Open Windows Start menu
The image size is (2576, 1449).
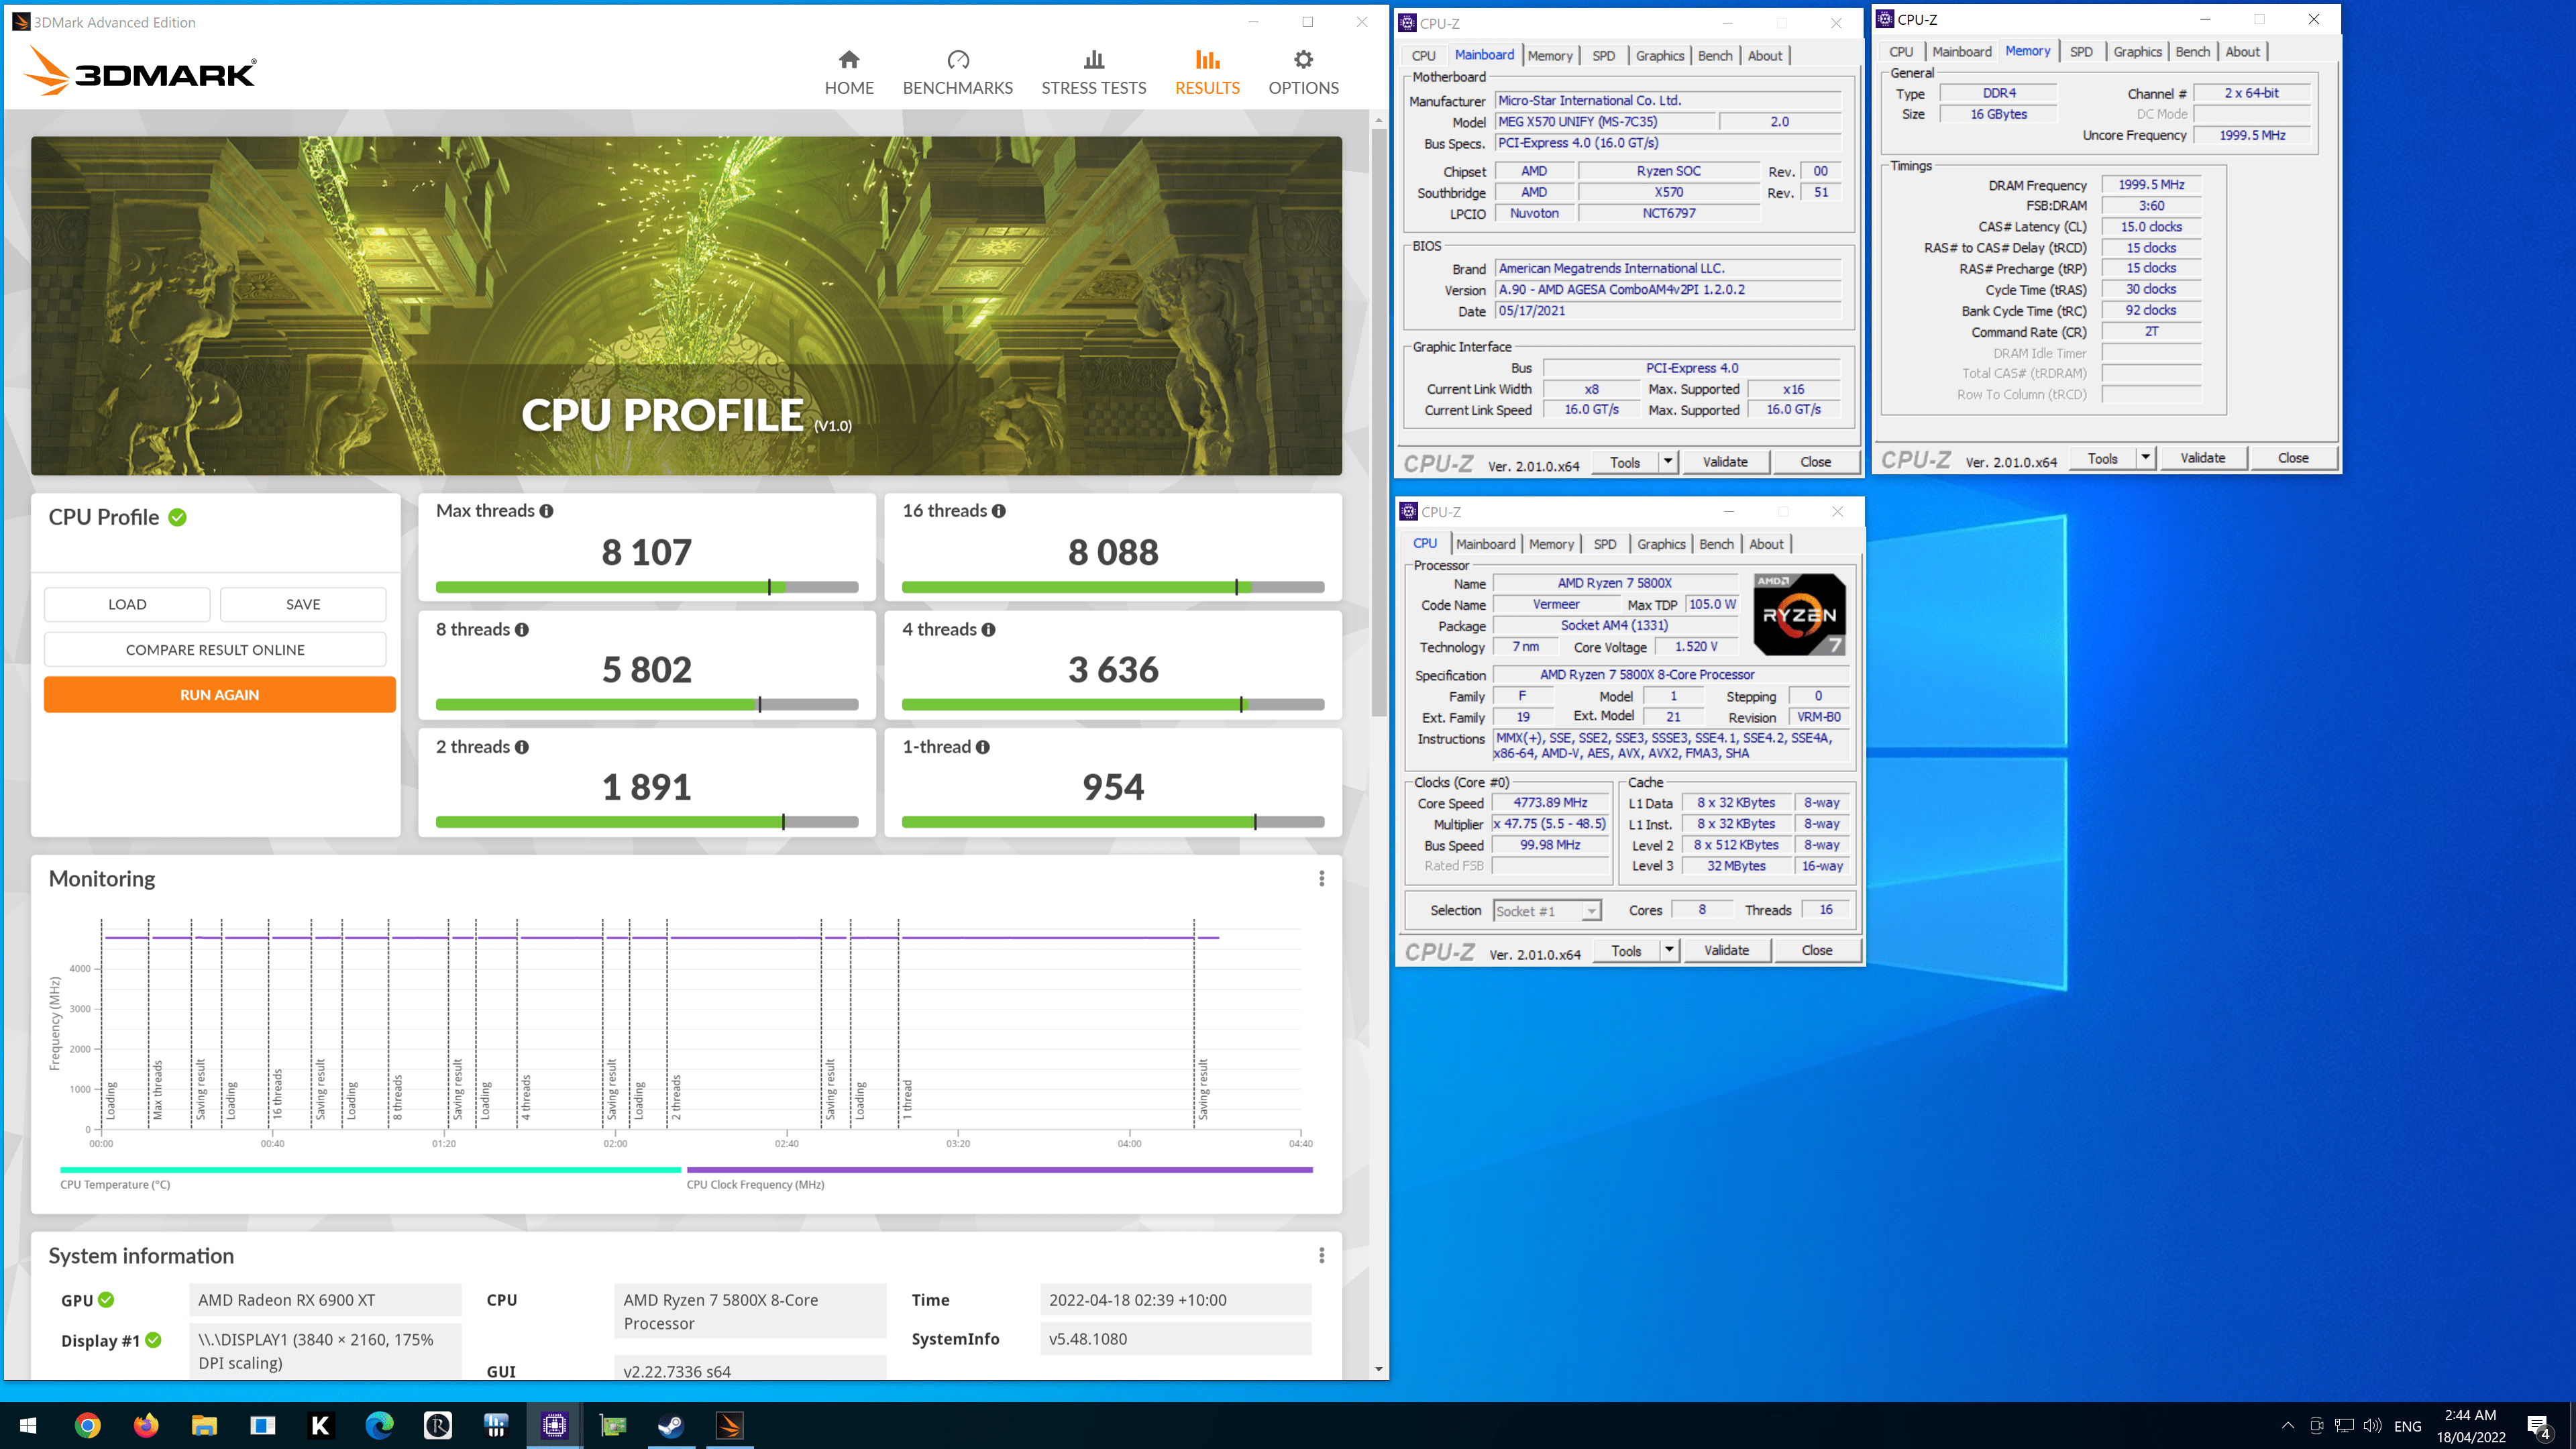pyautogui.click(x=28, y=1425)
